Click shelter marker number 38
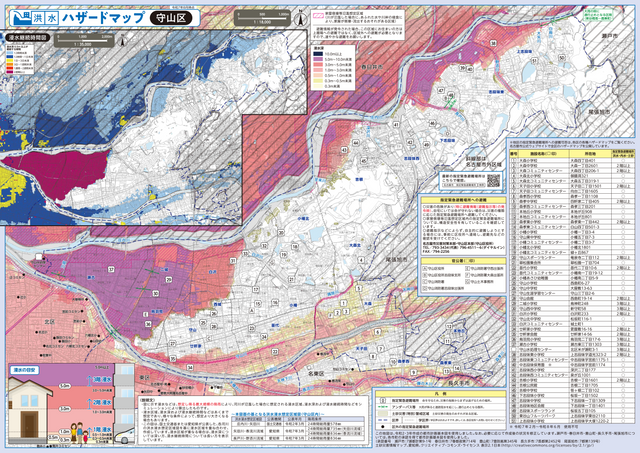Screen dimensions: 640x453 pyautogui.click(x=493, y=43)
